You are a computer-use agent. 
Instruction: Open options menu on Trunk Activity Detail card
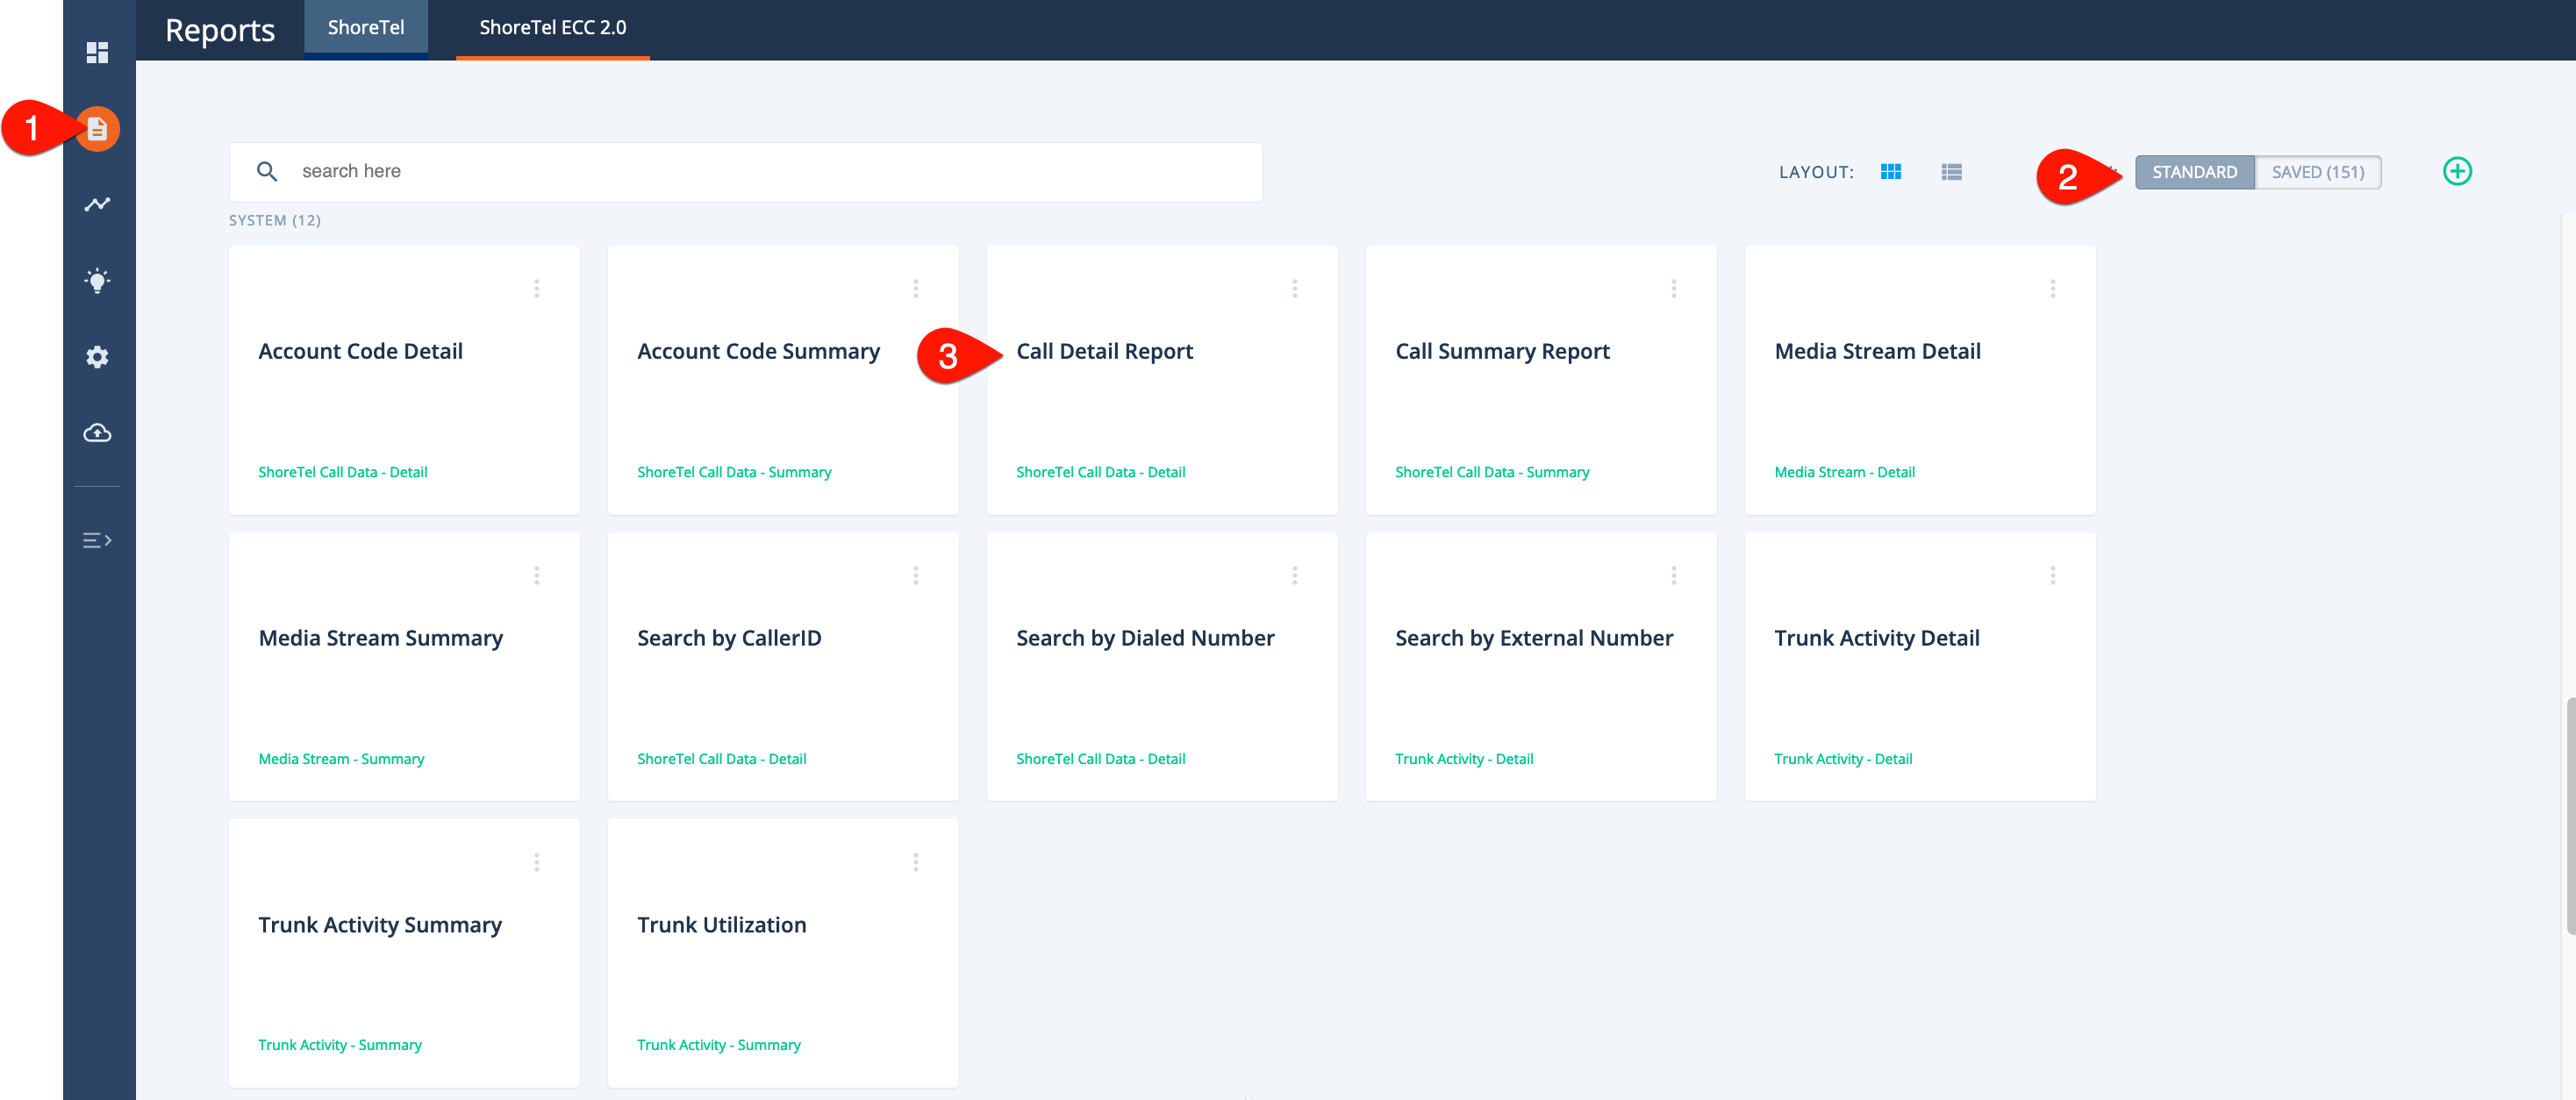[2052, 575]
